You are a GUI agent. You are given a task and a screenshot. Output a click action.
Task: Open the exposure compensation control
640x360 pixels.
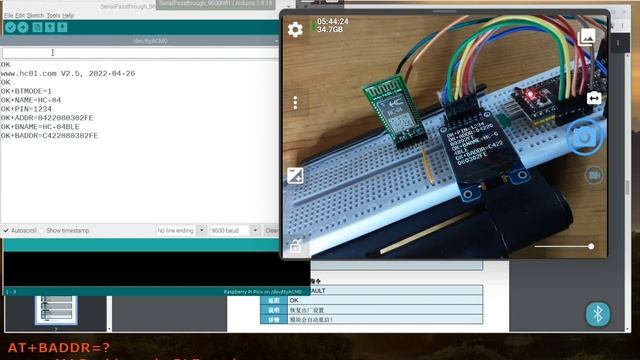[x=295, y=176]
